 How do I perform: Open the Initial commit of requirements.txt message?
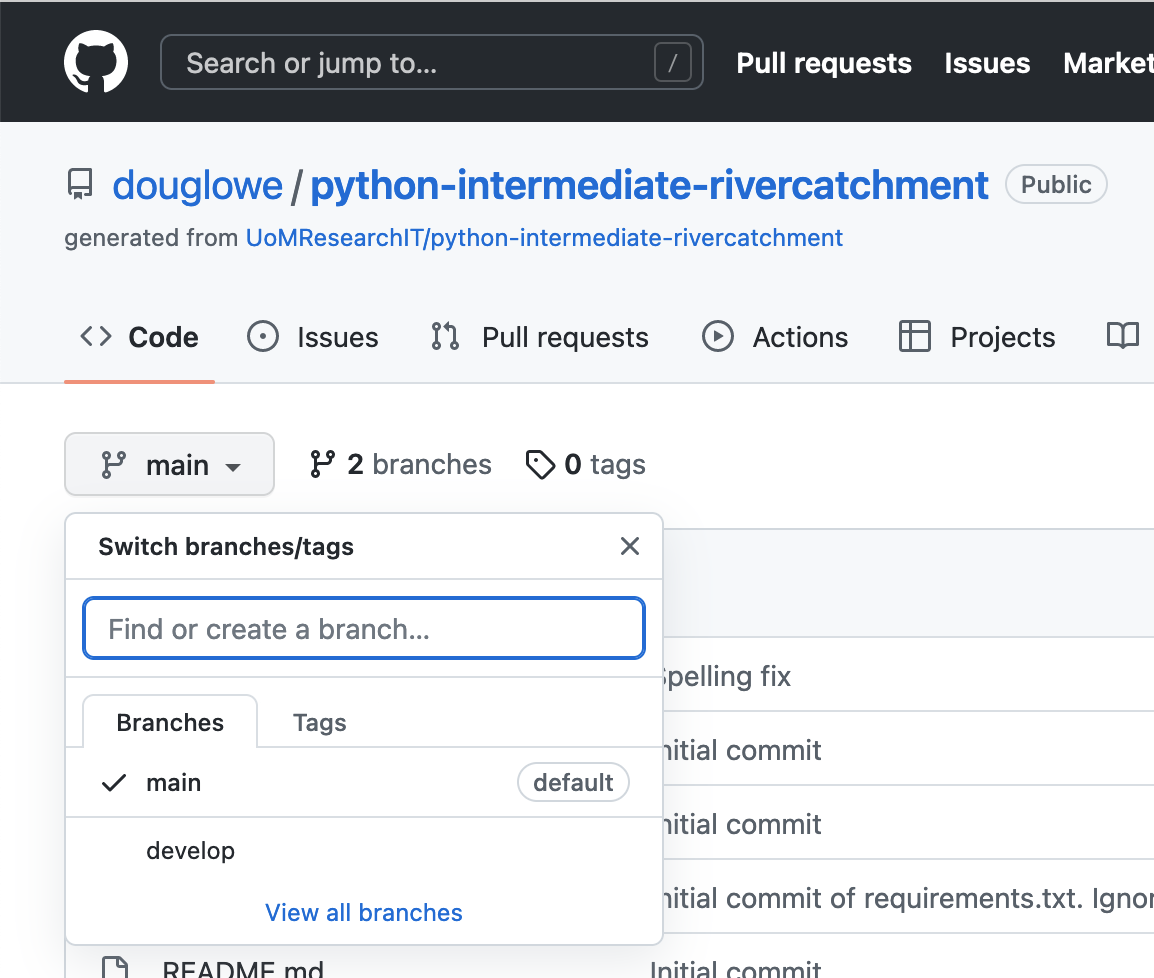tap(908, 899)
